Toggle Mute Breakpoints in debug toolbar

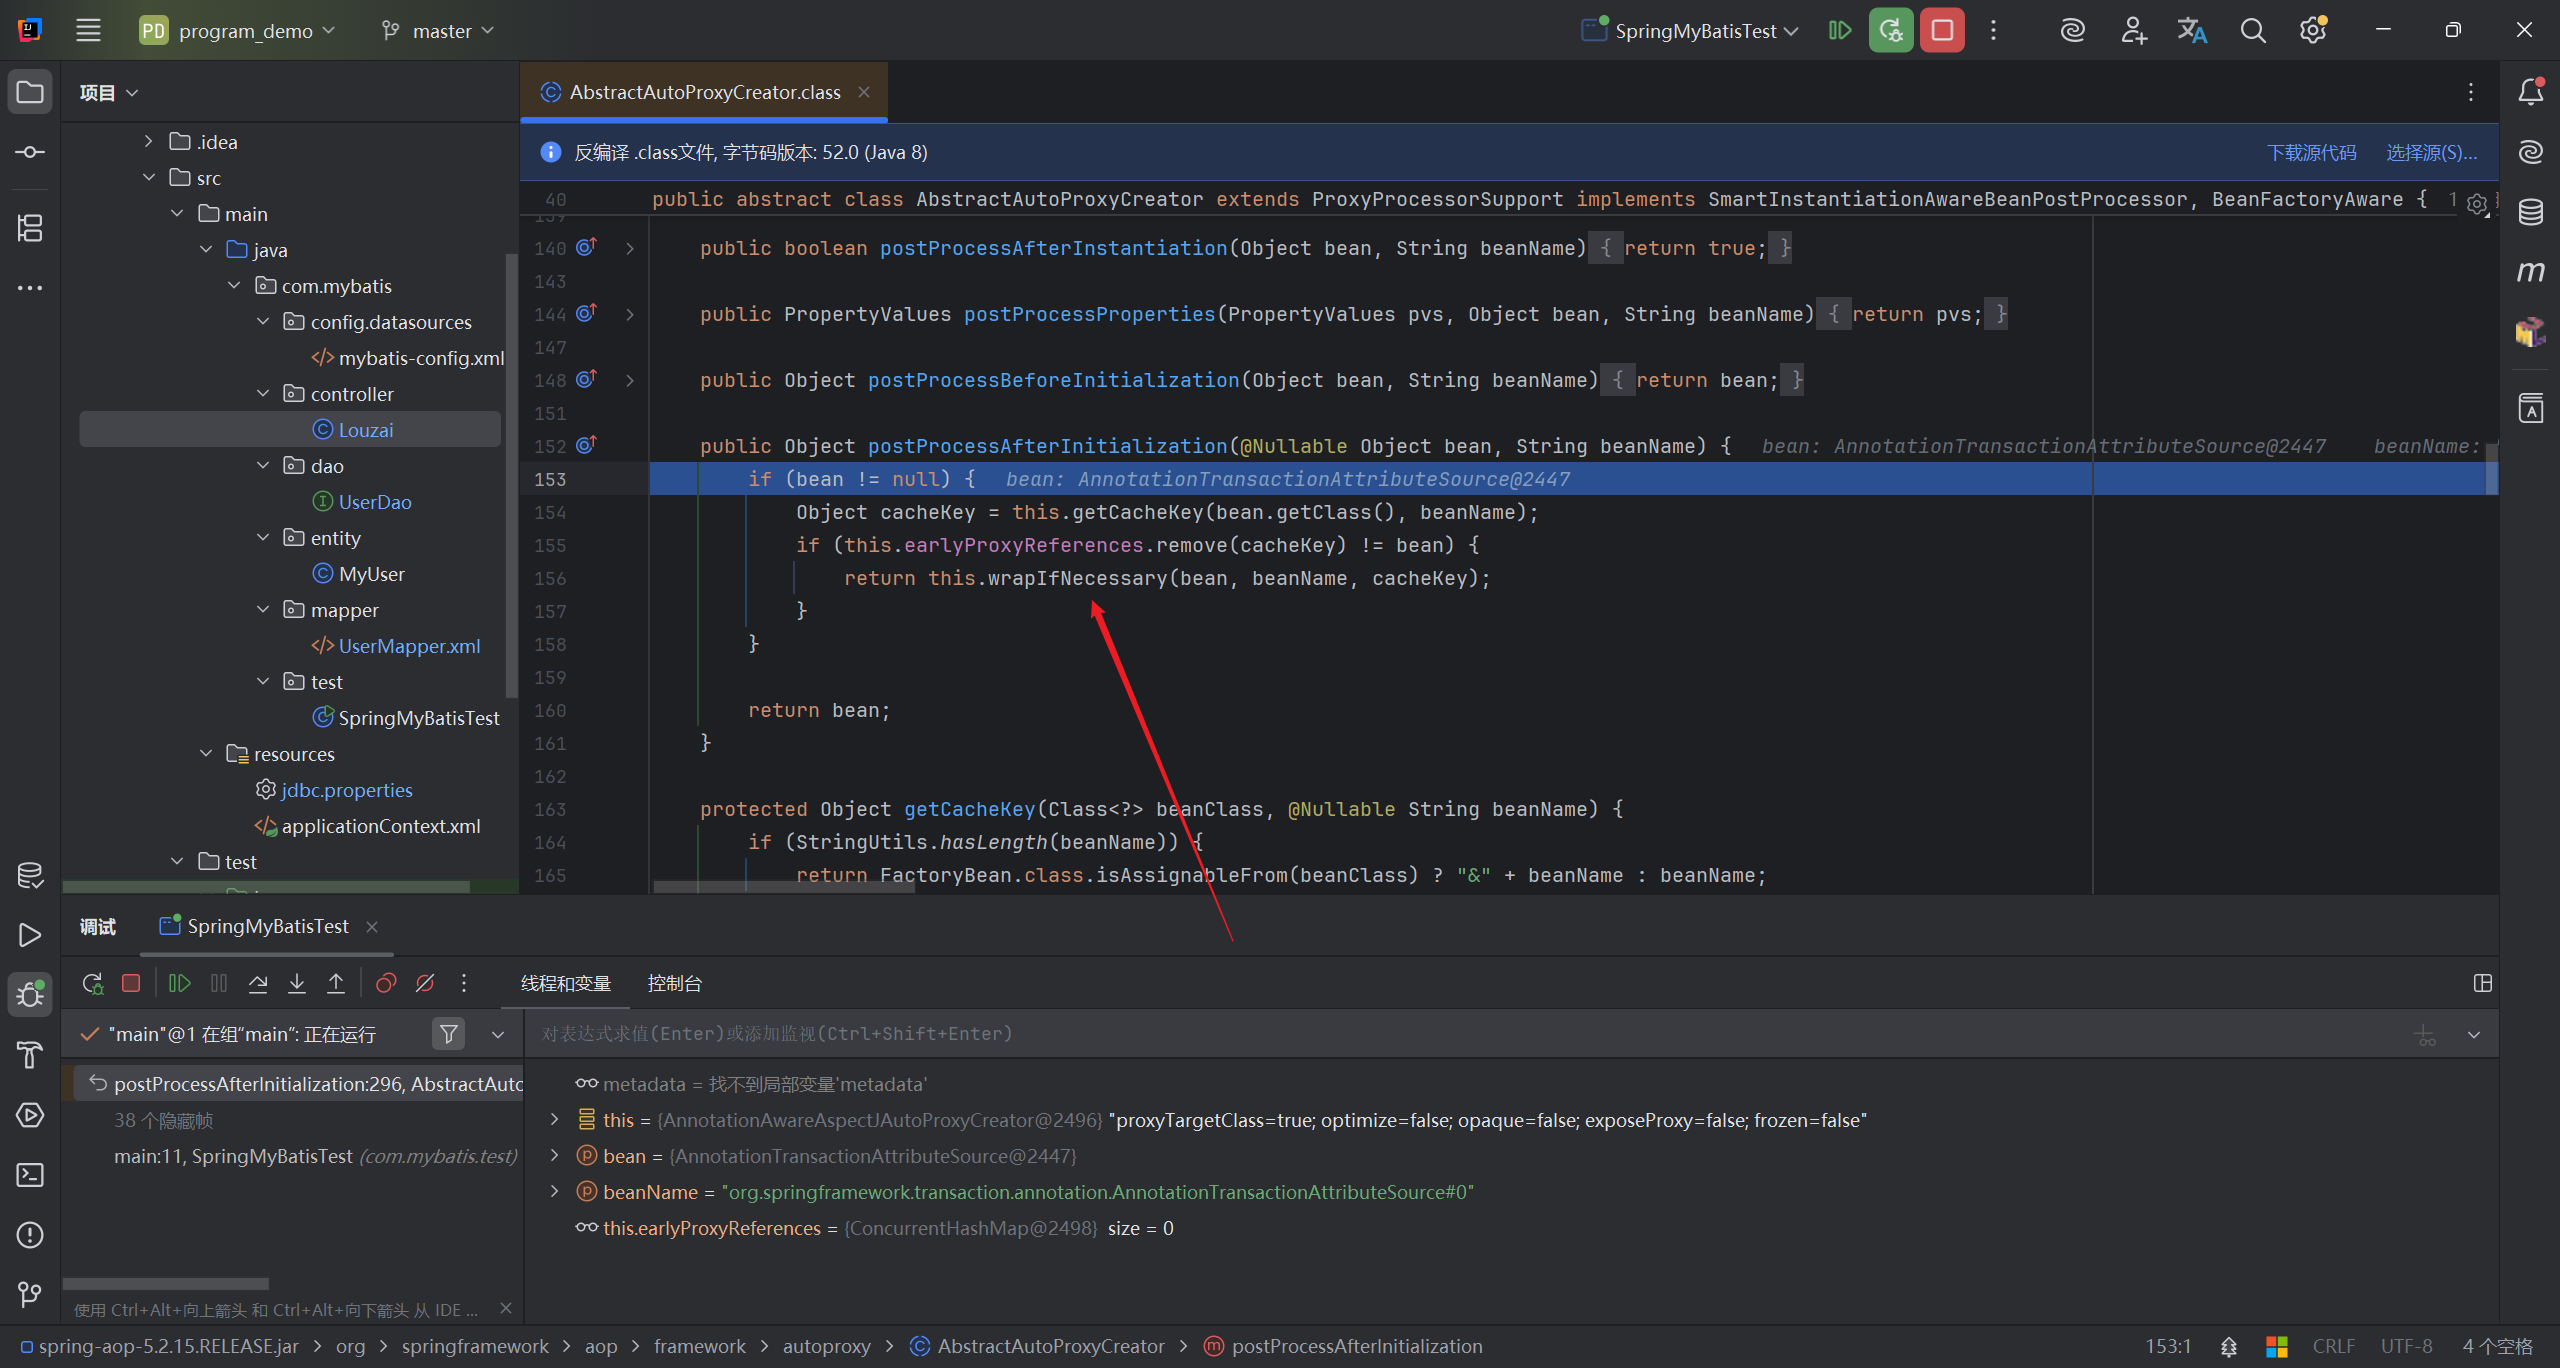pyautogui.click(x=425, y=984)
